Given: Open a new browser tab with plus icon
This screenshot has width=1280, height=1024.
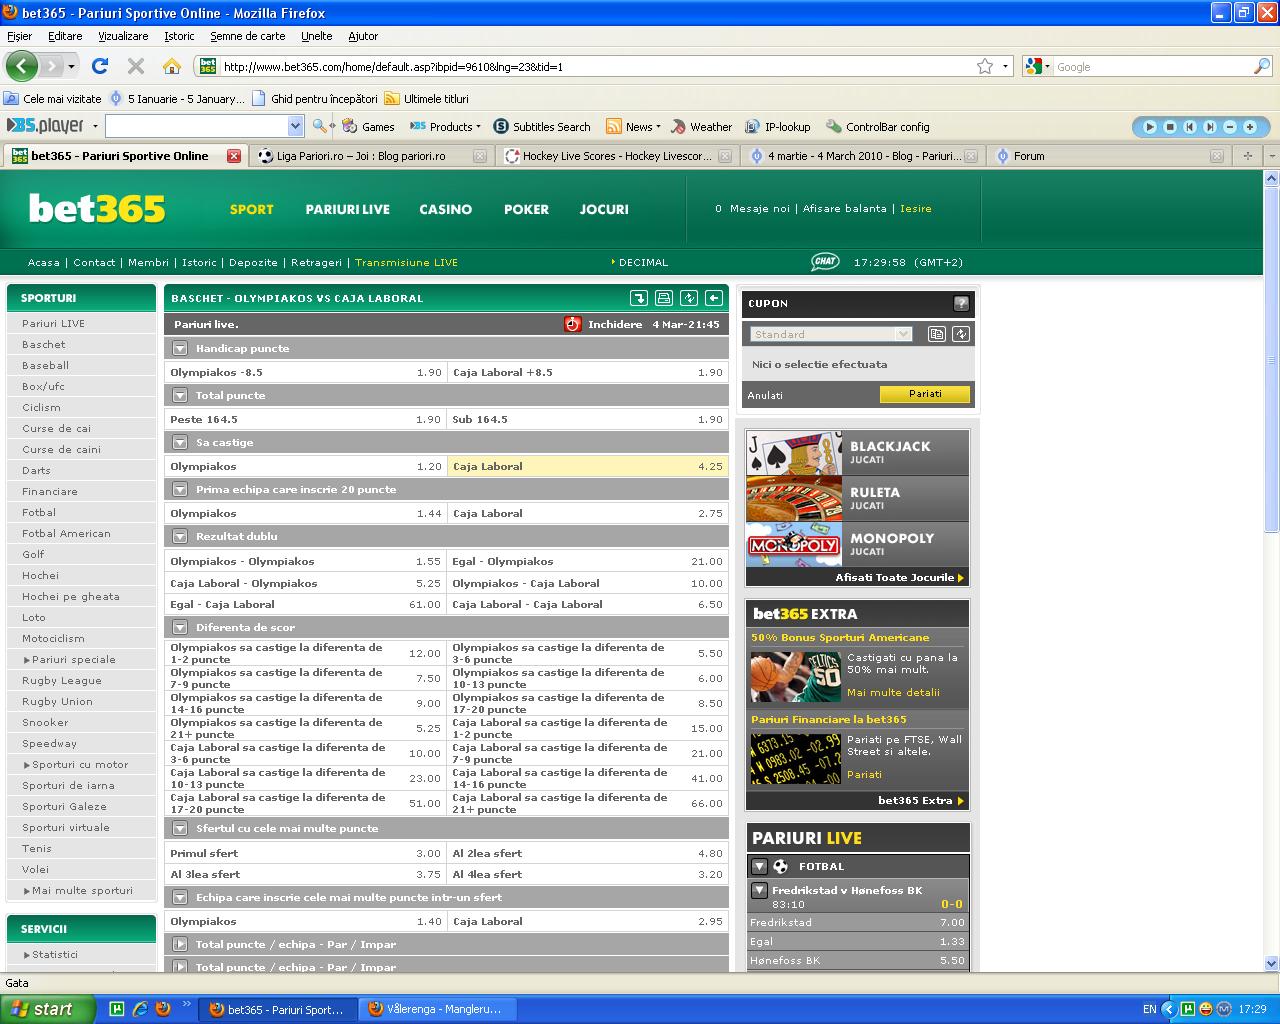Looking at the screenshot, I should point(1247,156).
